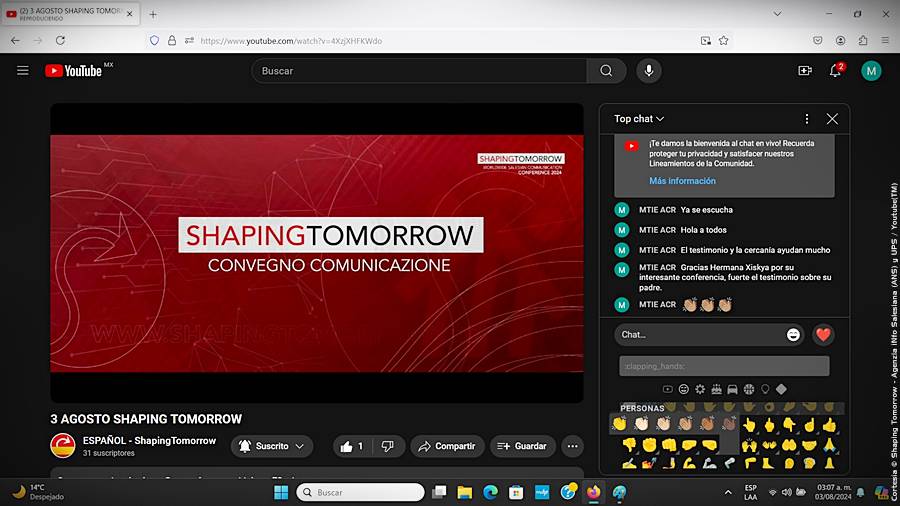Open the clock showing 03:07 a. m.

tap(832, 492)
